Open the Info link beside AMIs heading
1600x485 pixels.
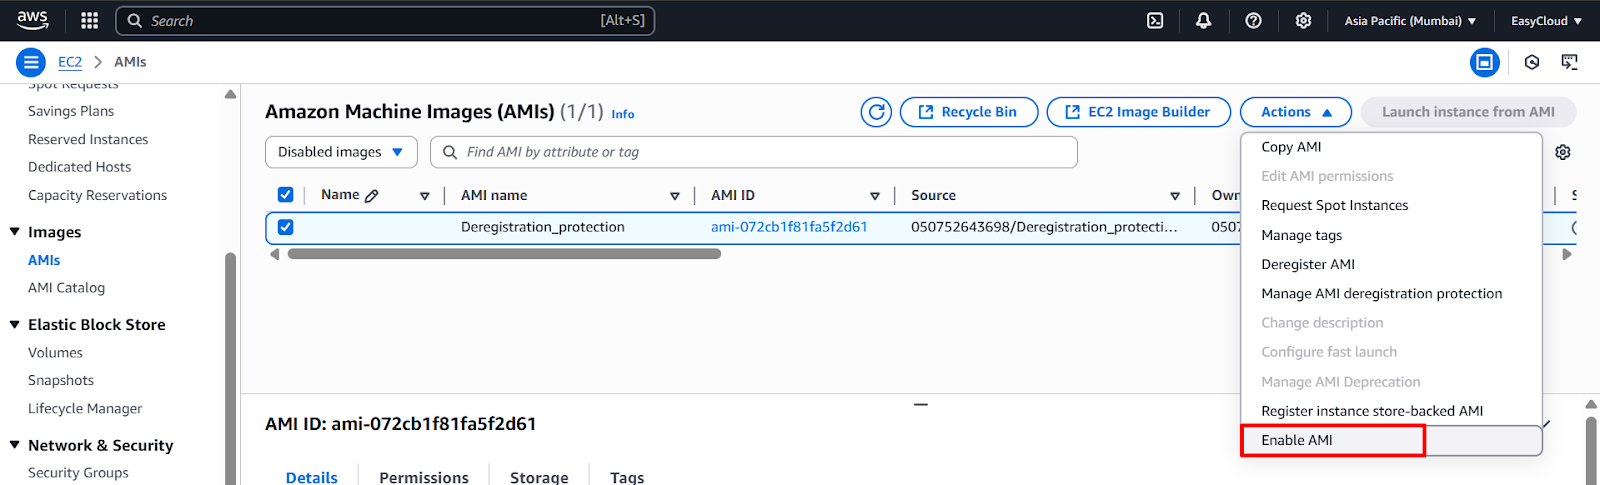(623, 114)
